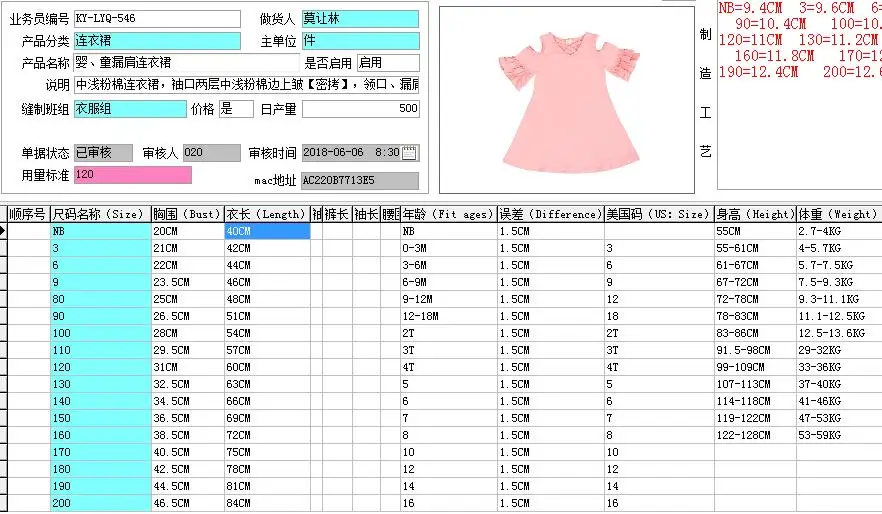
Task: Select the highlighted 40CM length cell
Action: (267, 231)
